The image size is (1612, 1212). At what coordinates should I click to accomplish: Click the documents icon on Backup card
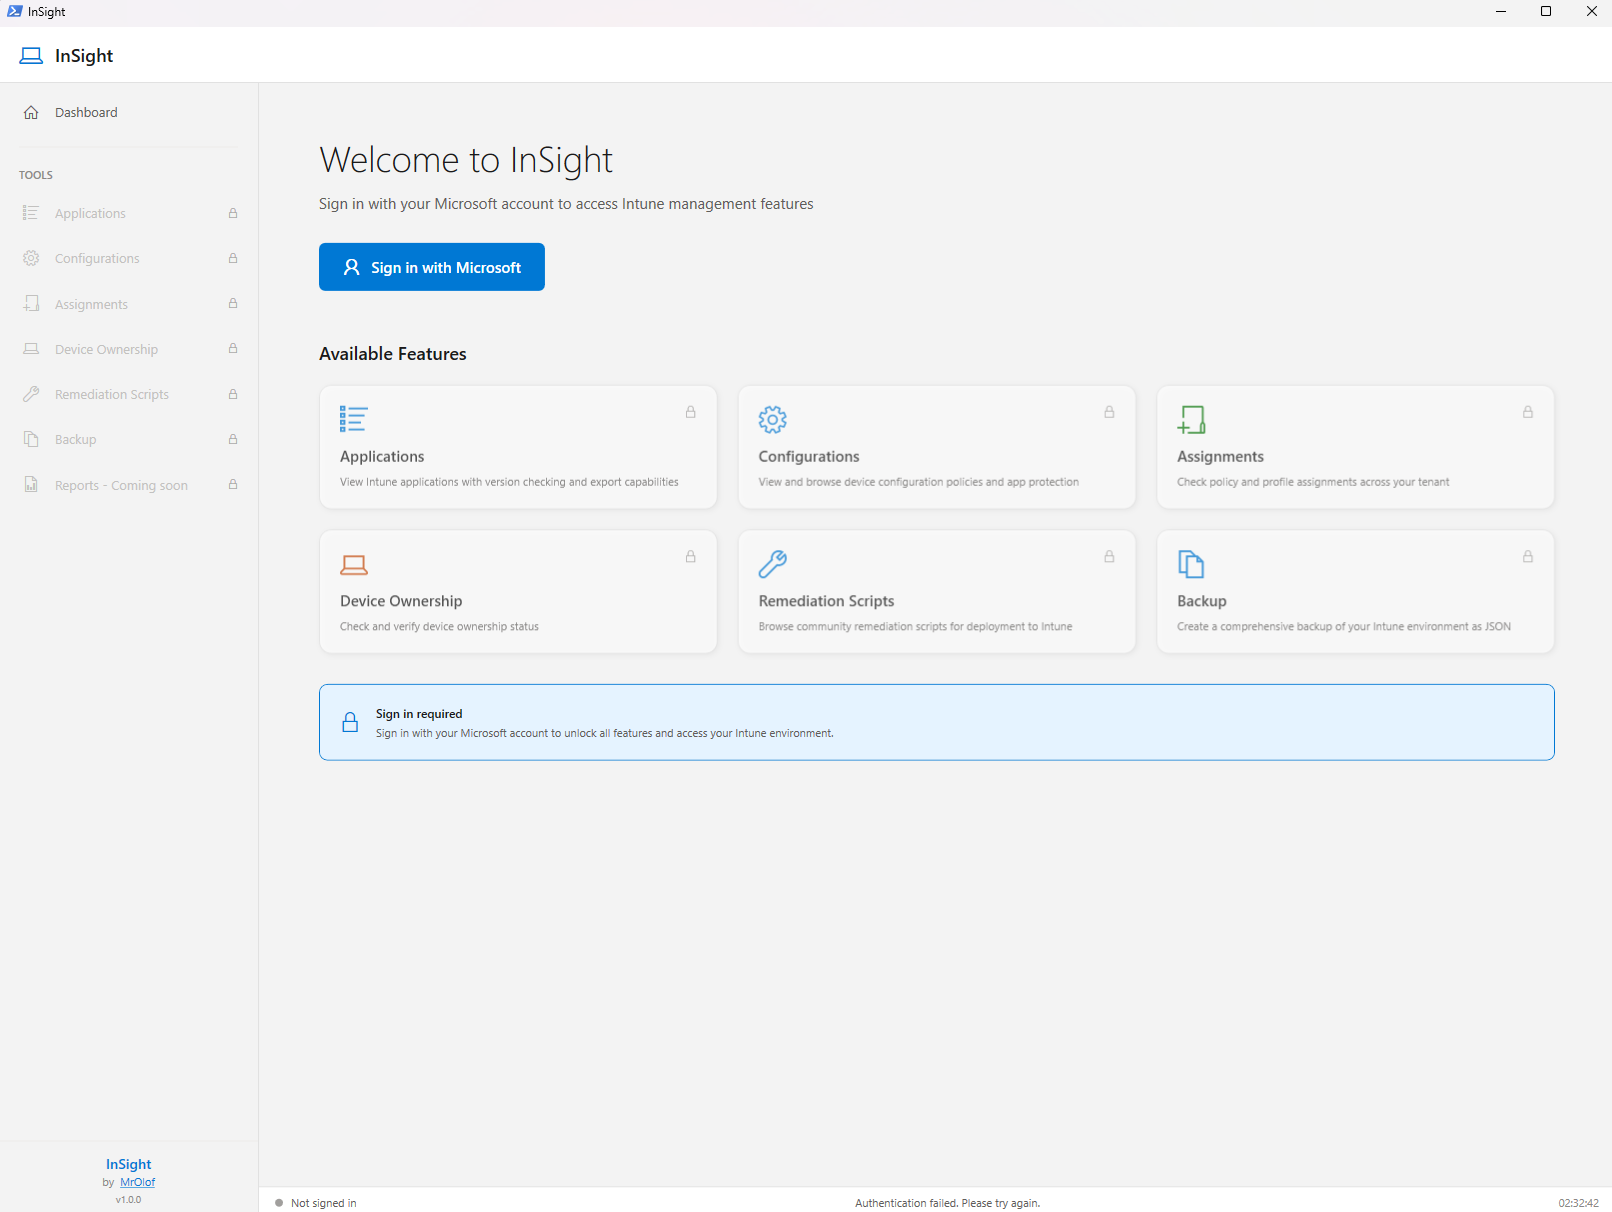(1191, 564)
